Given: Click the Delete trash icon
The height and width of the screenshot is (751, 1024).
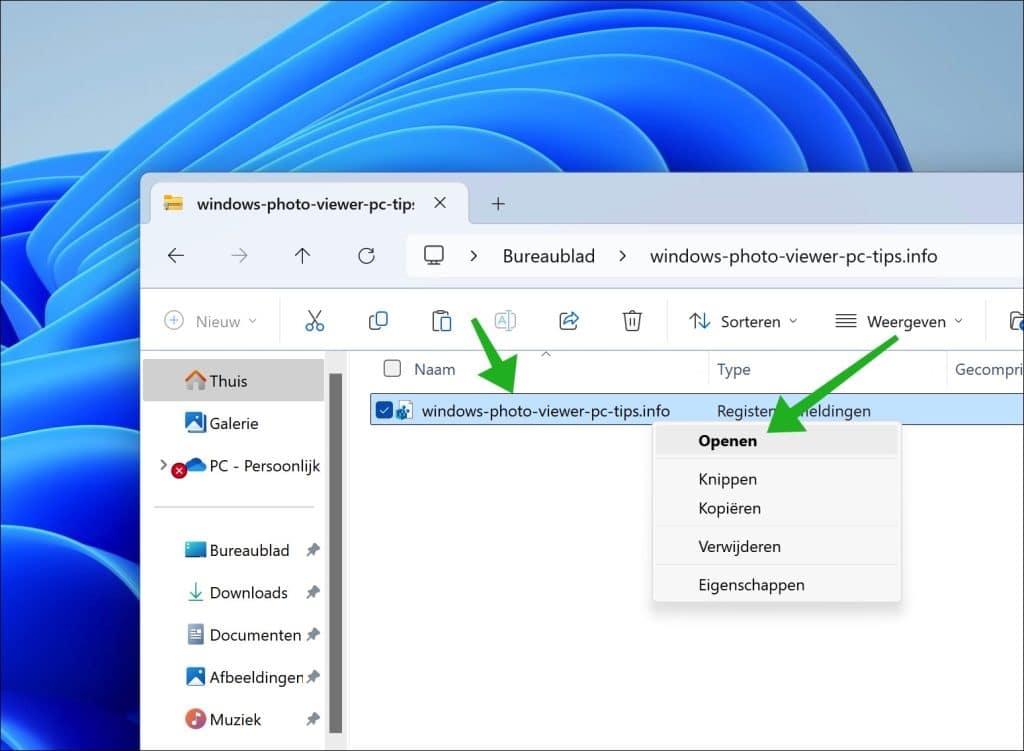Looking at the screenshot, I should (x=632, y=321).
